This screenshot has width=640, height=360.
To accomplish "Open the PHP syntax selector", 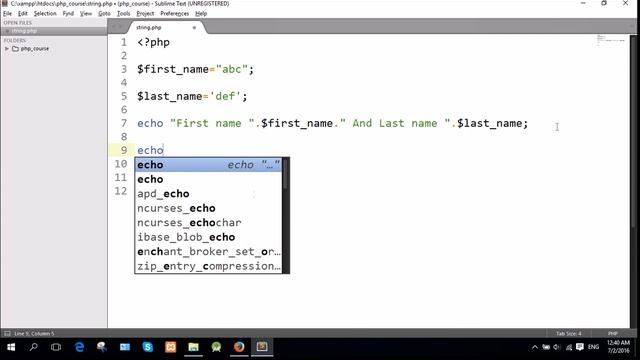I will coord(613,333).
